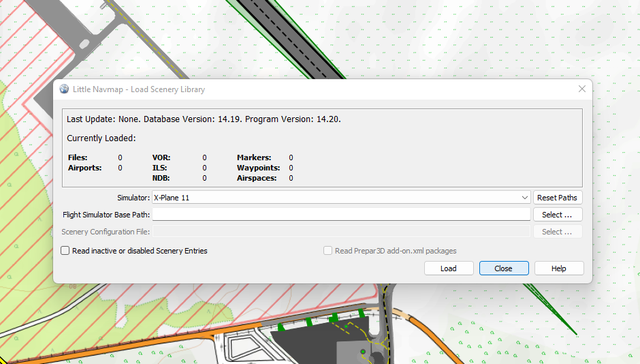
Task: Click the 'ILS:' count label
Action: point(160,168)
